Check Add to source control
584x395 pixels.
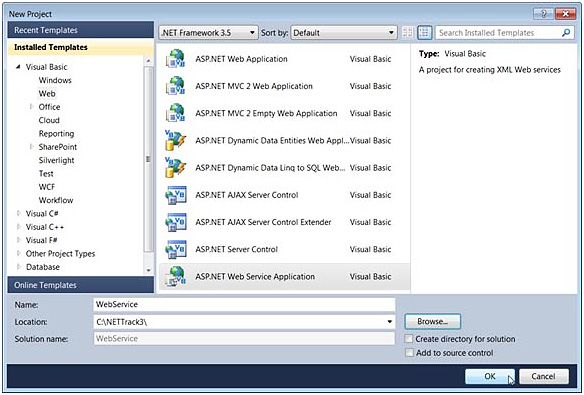coord(409,353)
